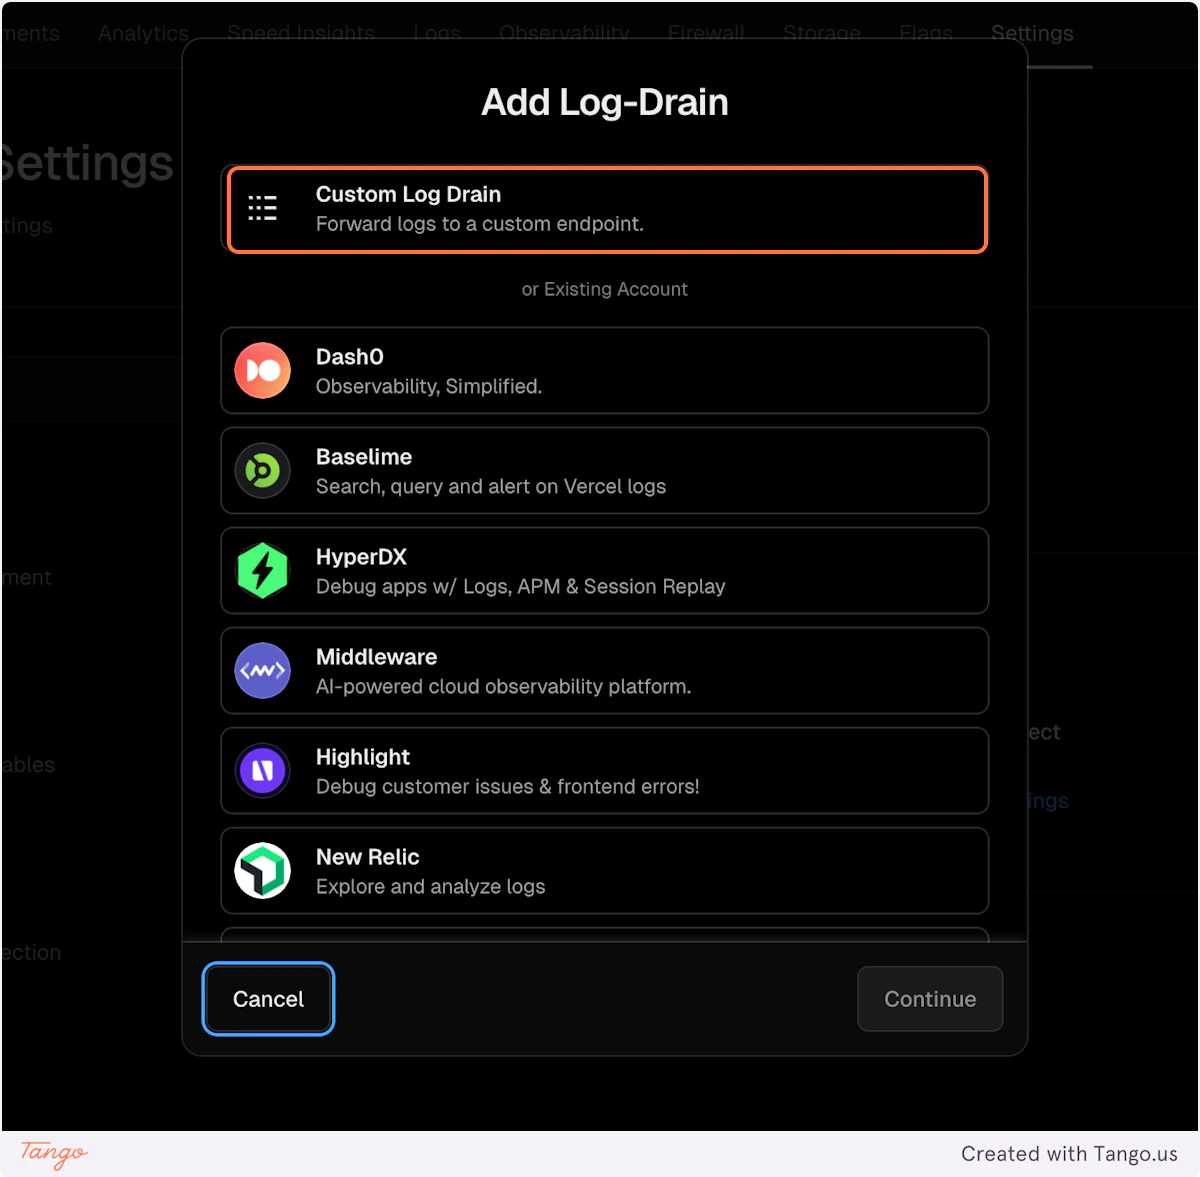Click the New Relic hexagon logo
The width and height of the screenshot is (1200, 1177).
point(262,870)
